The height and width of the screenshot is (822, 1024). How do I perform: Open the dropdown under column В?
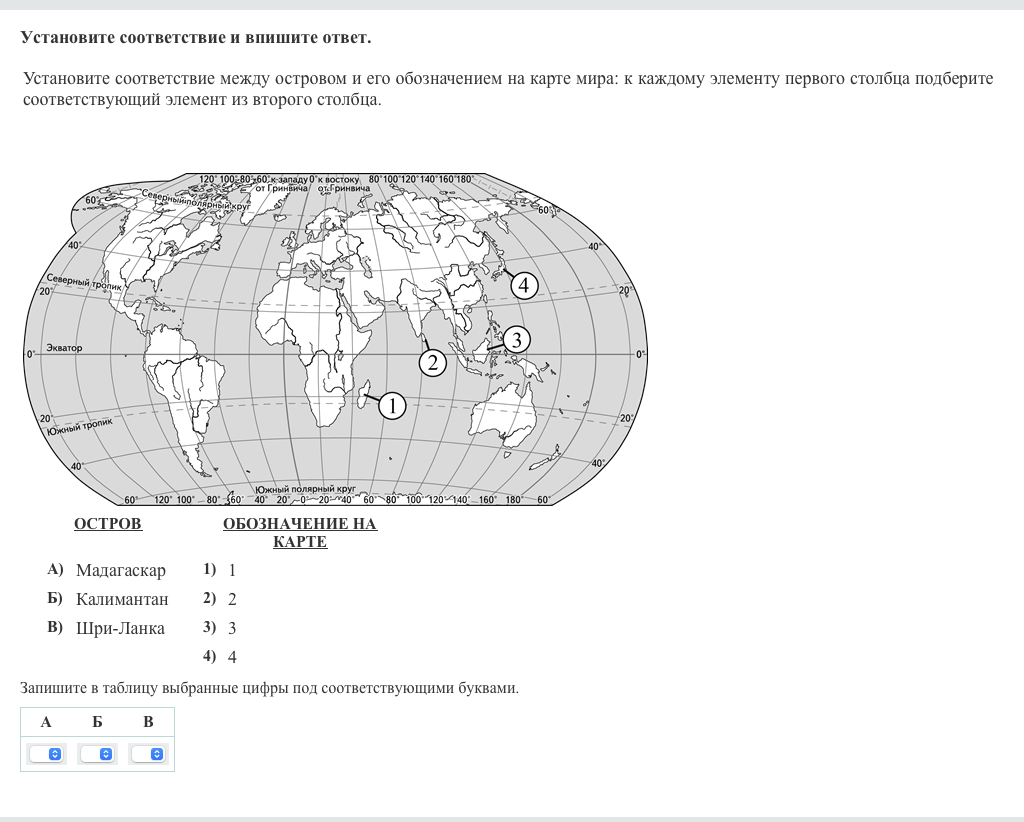(148, 754)
